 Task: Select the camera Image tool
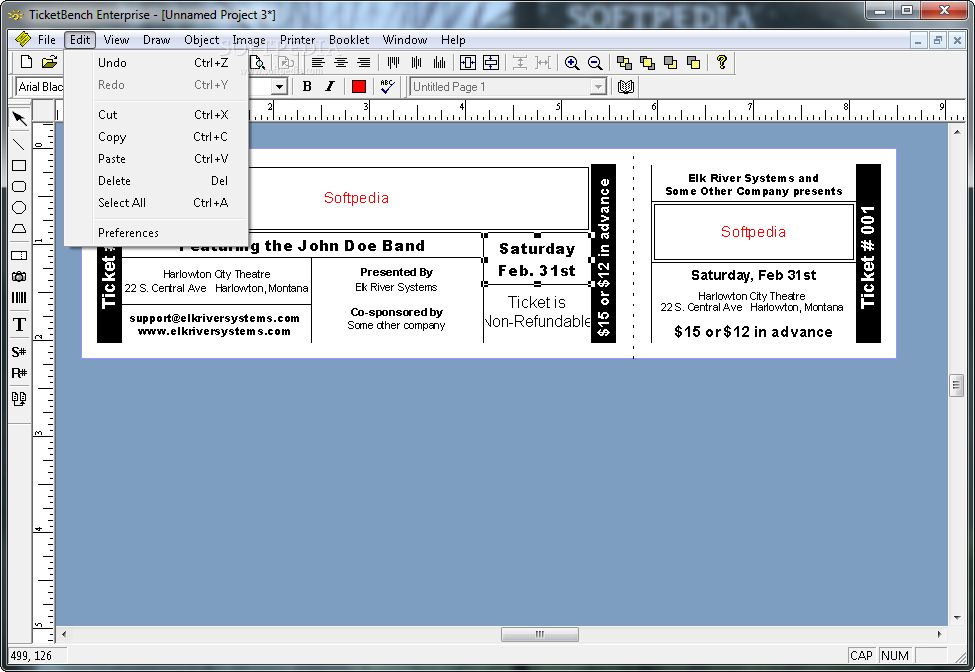click(19, 276)
